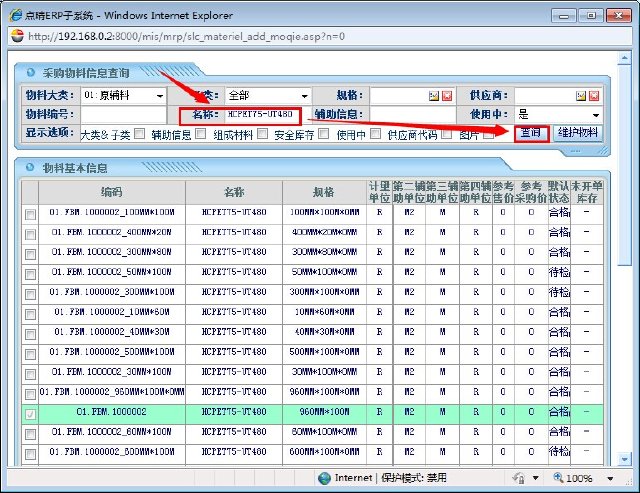Viewport: 640px width, 493px height.
Task: Click the Internet zone globe in status bar
Action: click(324, 478)
